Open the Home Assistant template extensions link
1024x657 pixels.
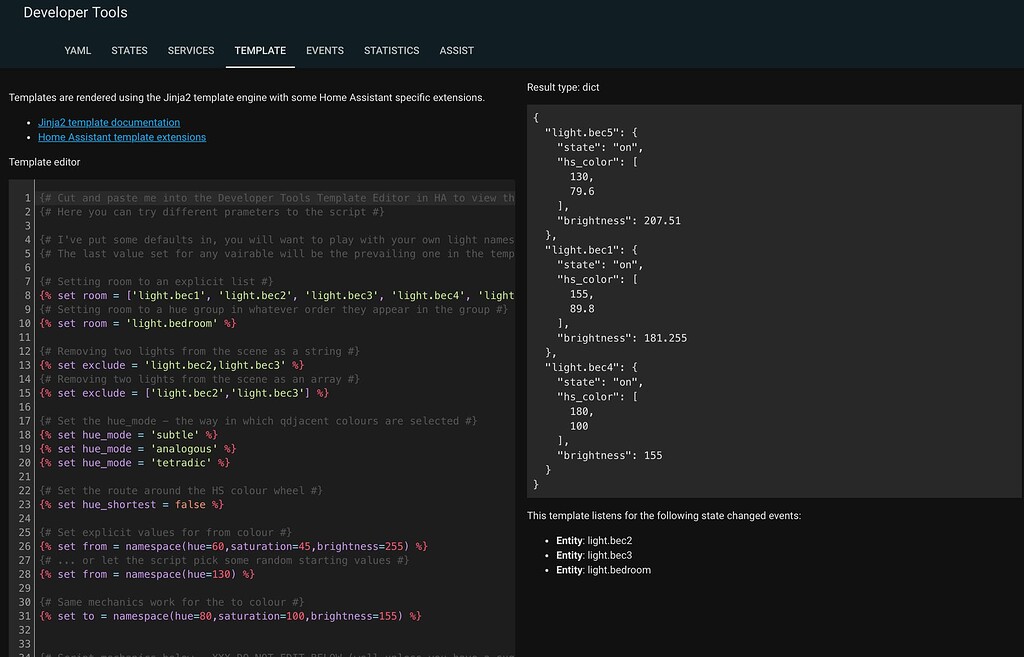tap(121, 137)
